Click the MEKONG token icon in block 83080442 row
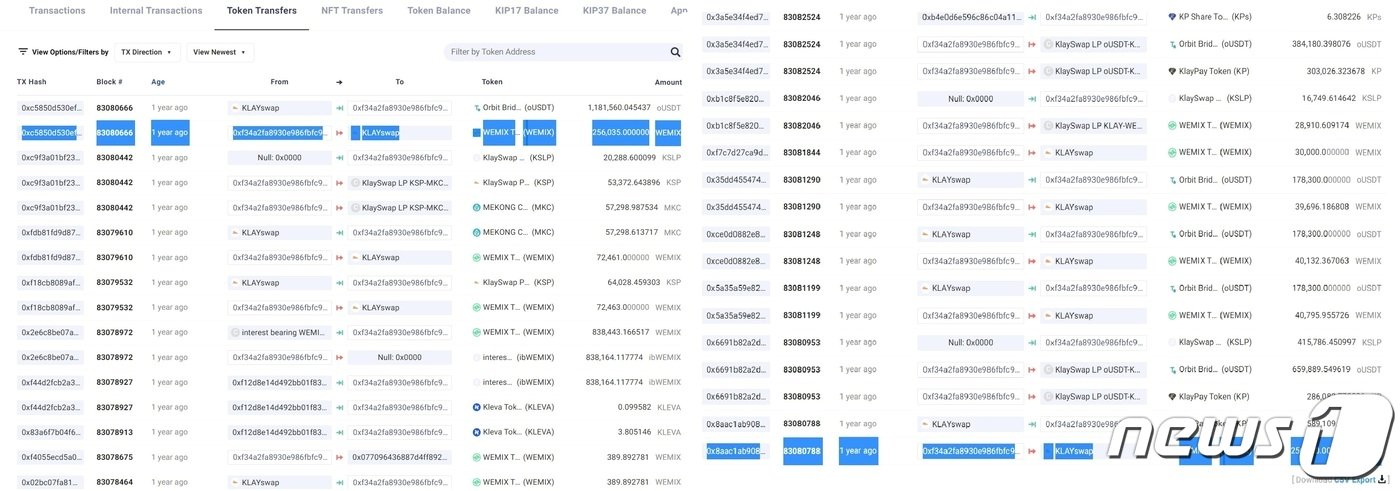 pyautogui.click(x=477, y=207)
